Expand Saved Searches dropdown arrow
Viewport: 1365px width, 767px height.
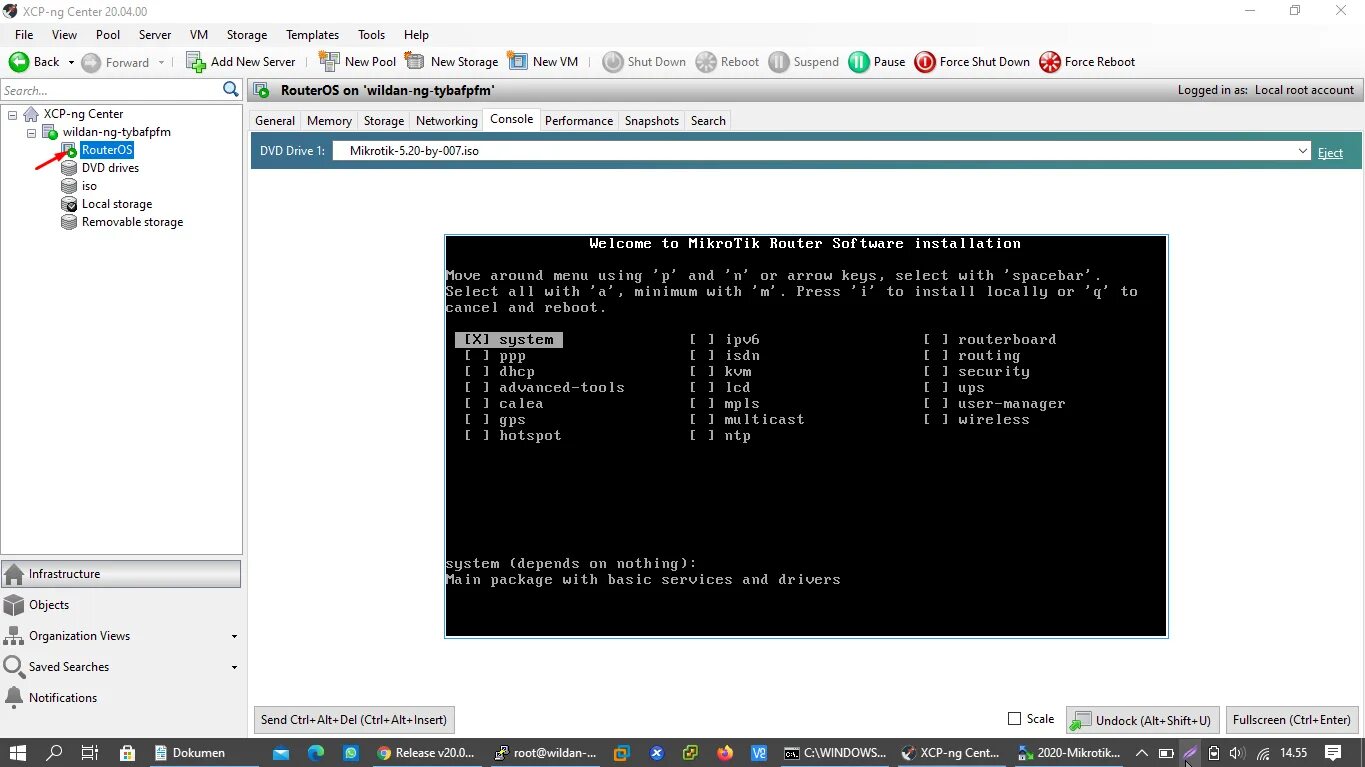[x=235, y=667]
